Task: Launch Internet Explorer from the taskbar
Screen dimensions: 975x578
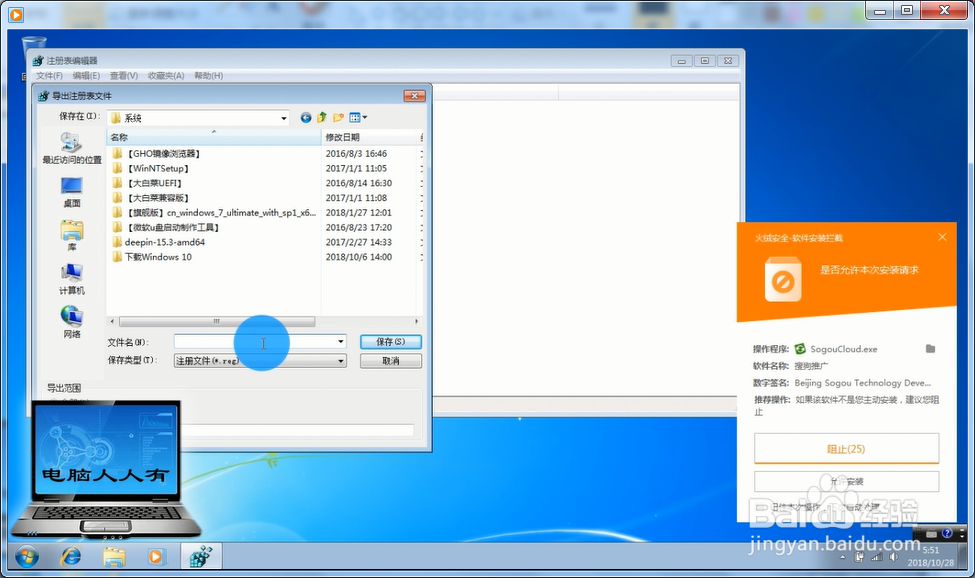Action: click(70, 556)
